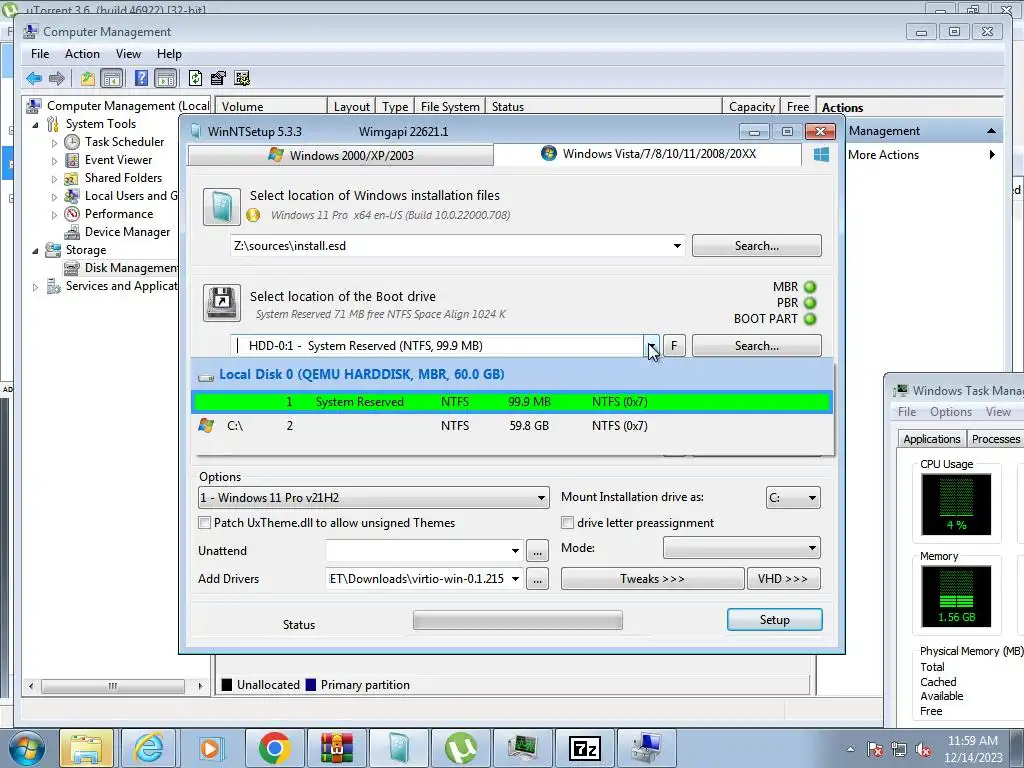Click the Windows logo icon beside the Vista tab
The height and width of the screenshot is (768, 1024).
click(x=822, y=154)
